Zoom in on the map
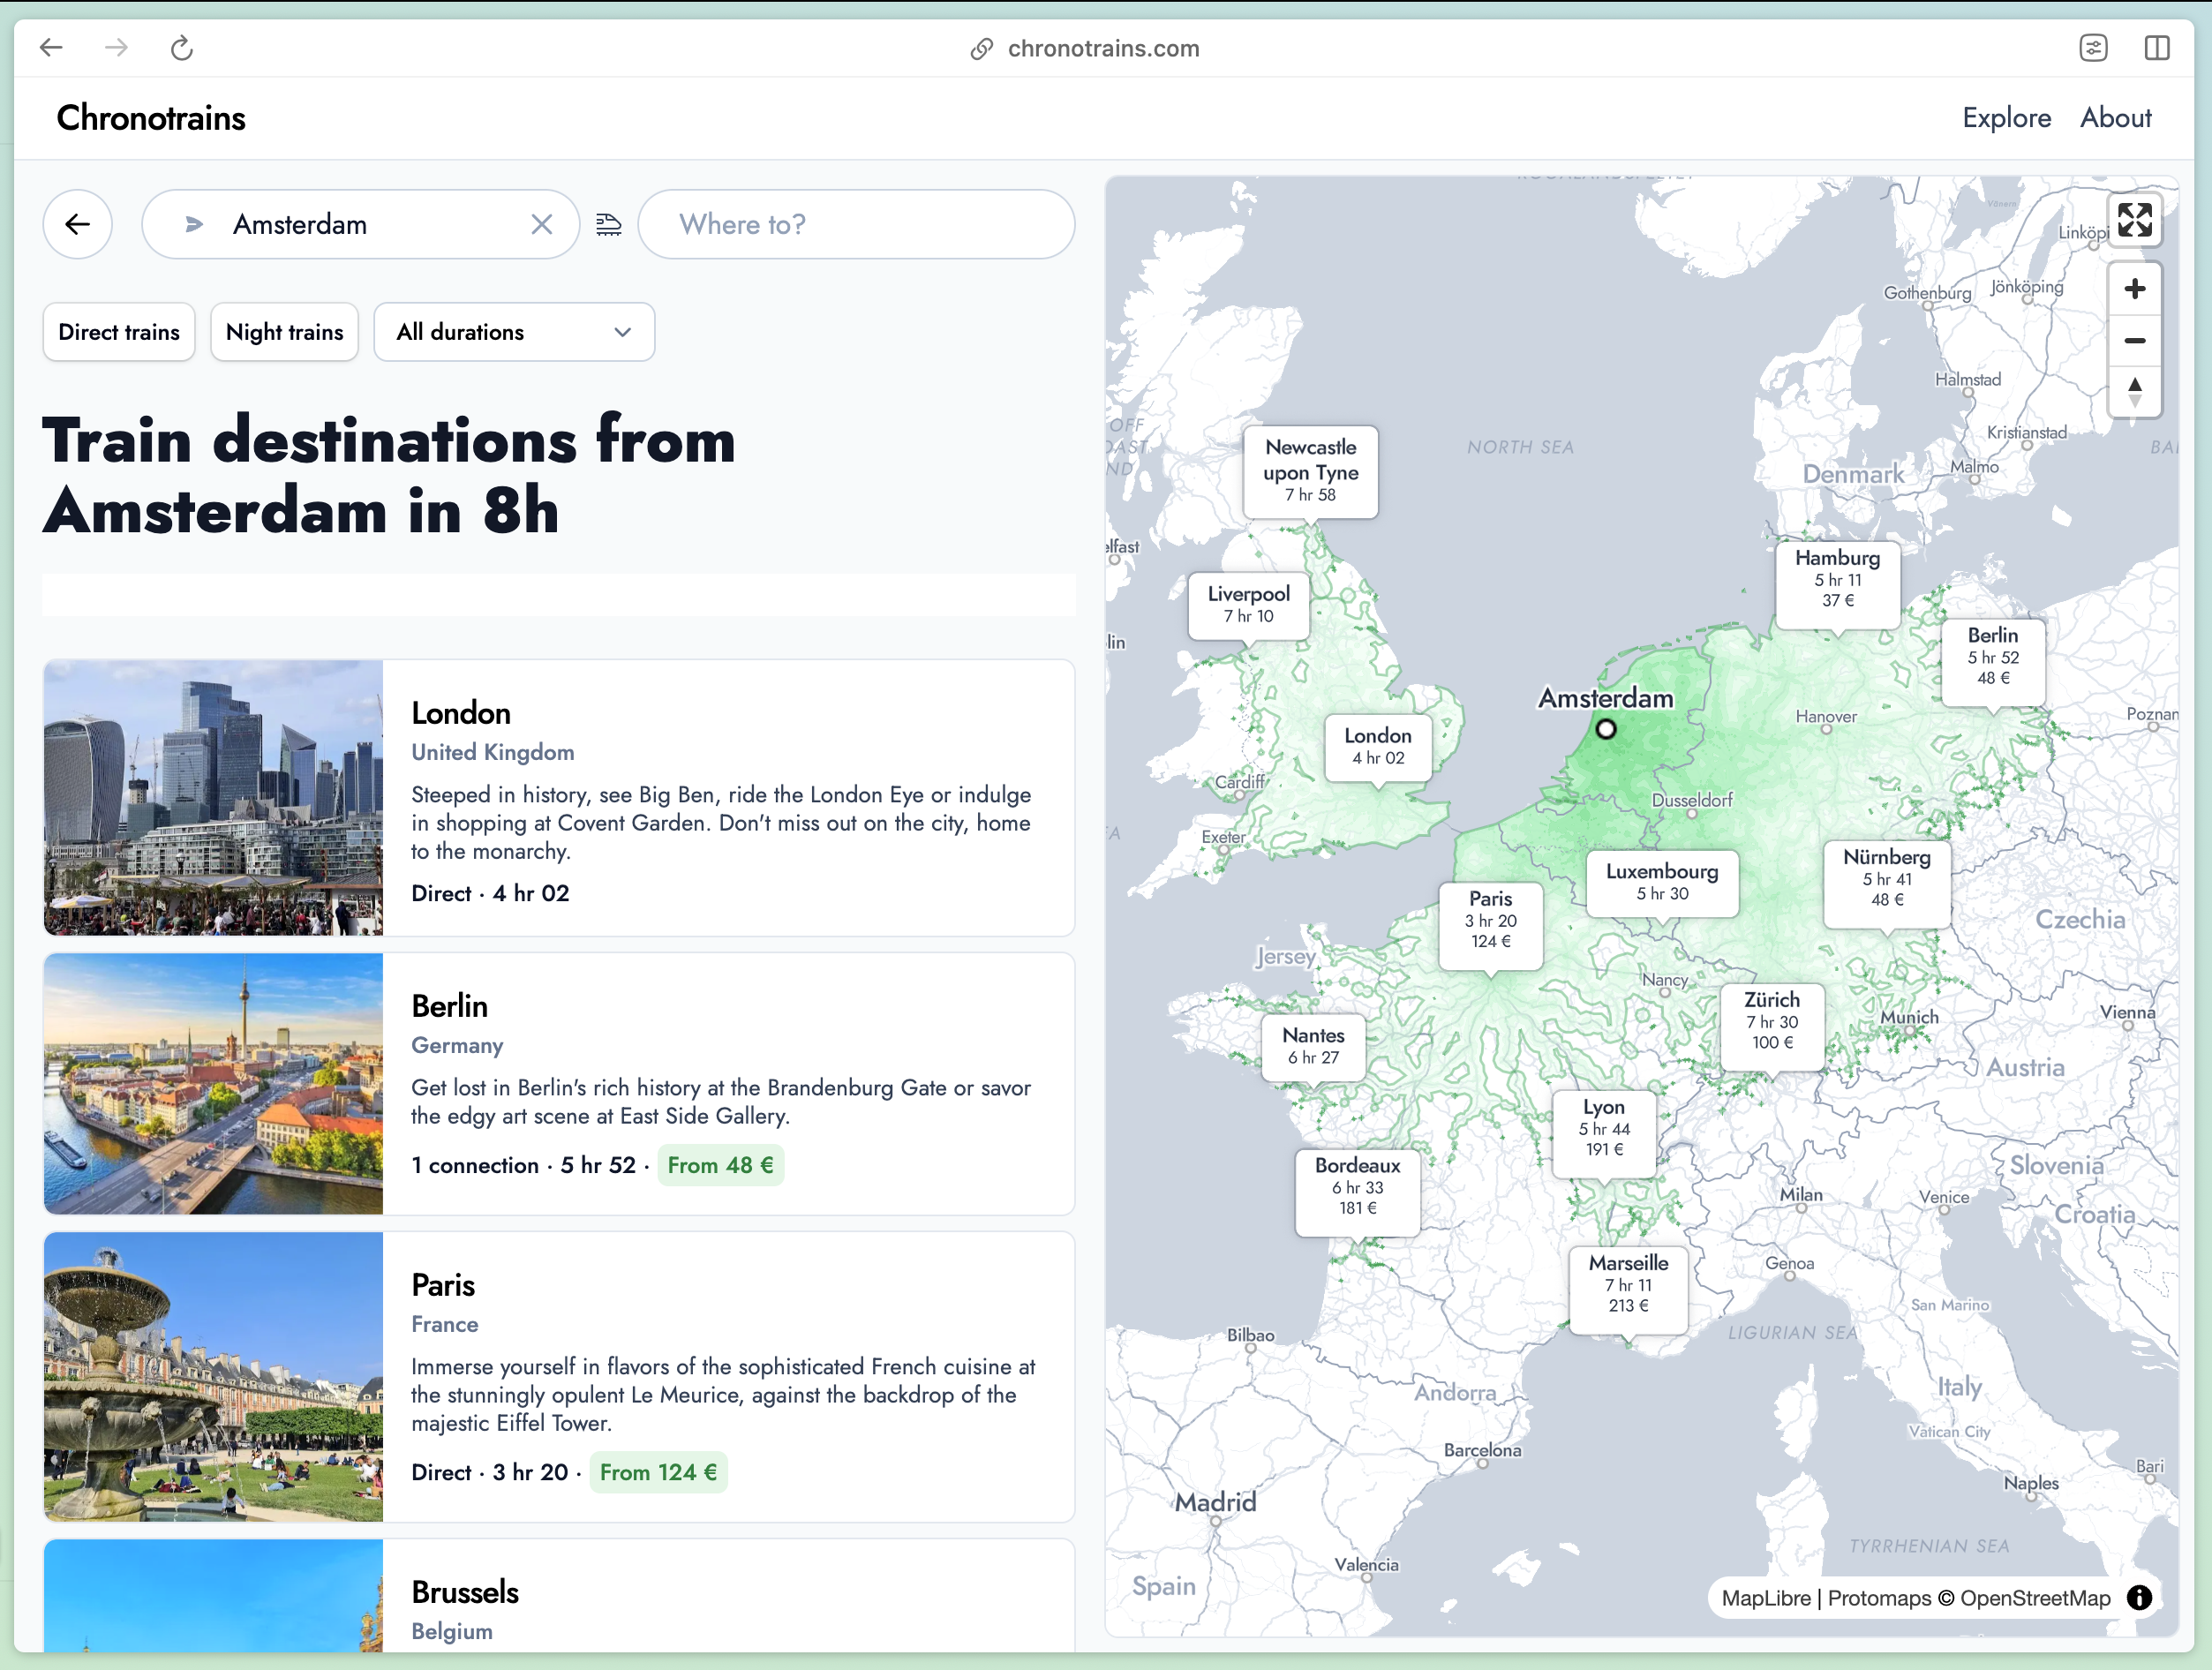The height and width of the screenshot is (1670, 2212). 2134,289
